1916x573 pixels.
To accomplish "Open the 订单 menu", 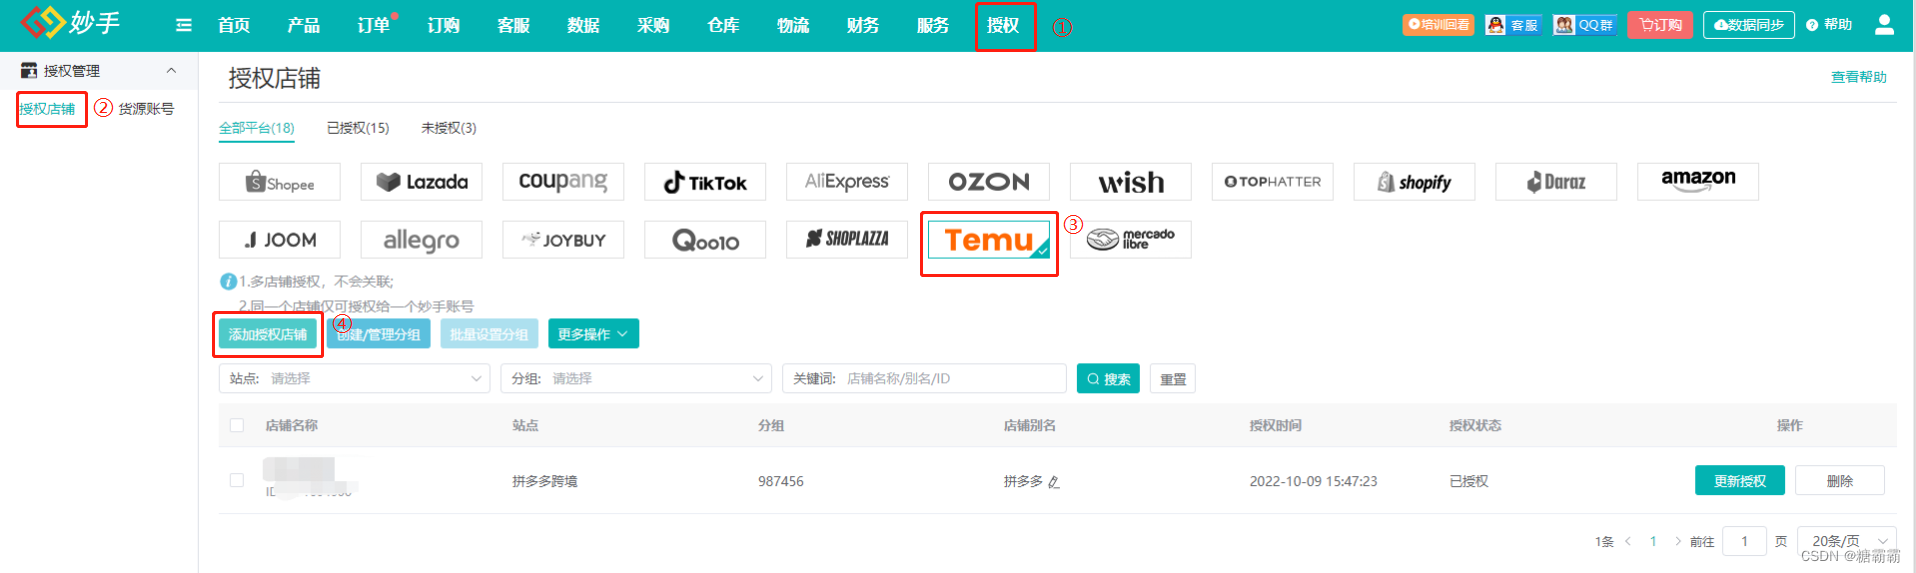I will coord(374,25).
